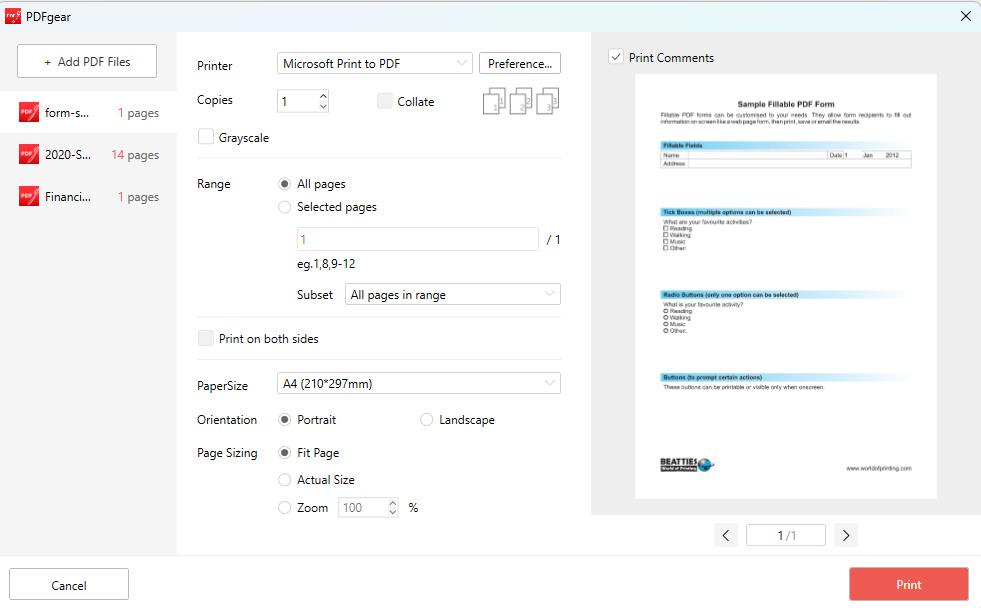
Task: Click the first collate pages preview icon
Action: [x=493, y=100]
